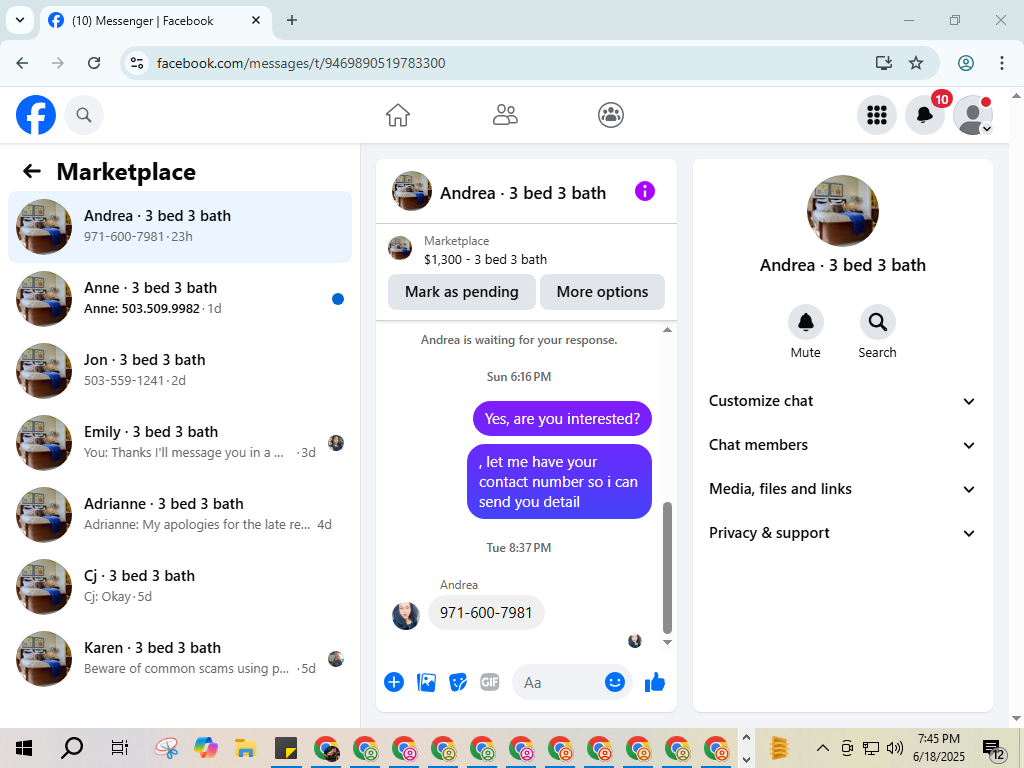Screen dimensions: 1024x768
Task: Expand the Chat members section
Action: click(x=842, y=445)
